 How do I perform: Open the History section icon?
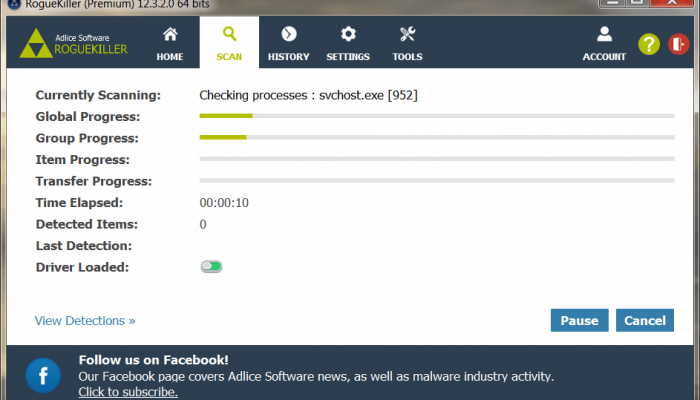point(288,35)
